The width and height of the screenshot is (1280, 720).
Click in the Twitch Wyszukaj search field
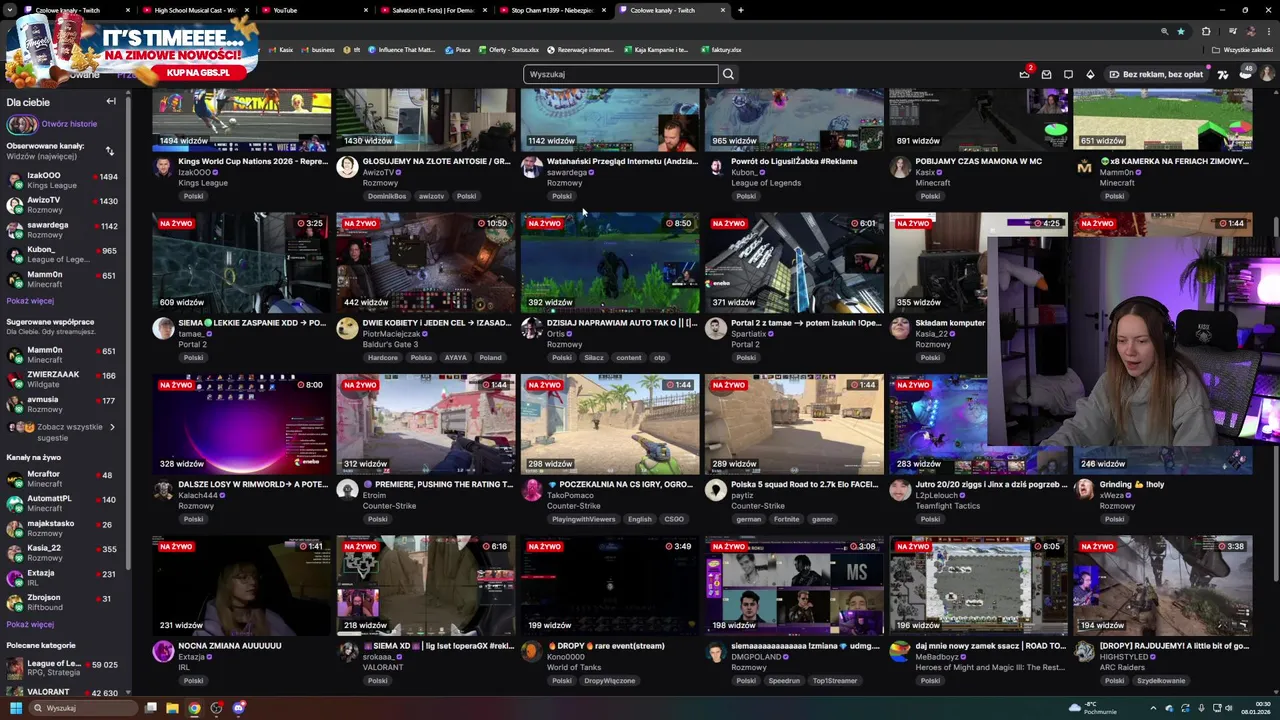[620, 74]
